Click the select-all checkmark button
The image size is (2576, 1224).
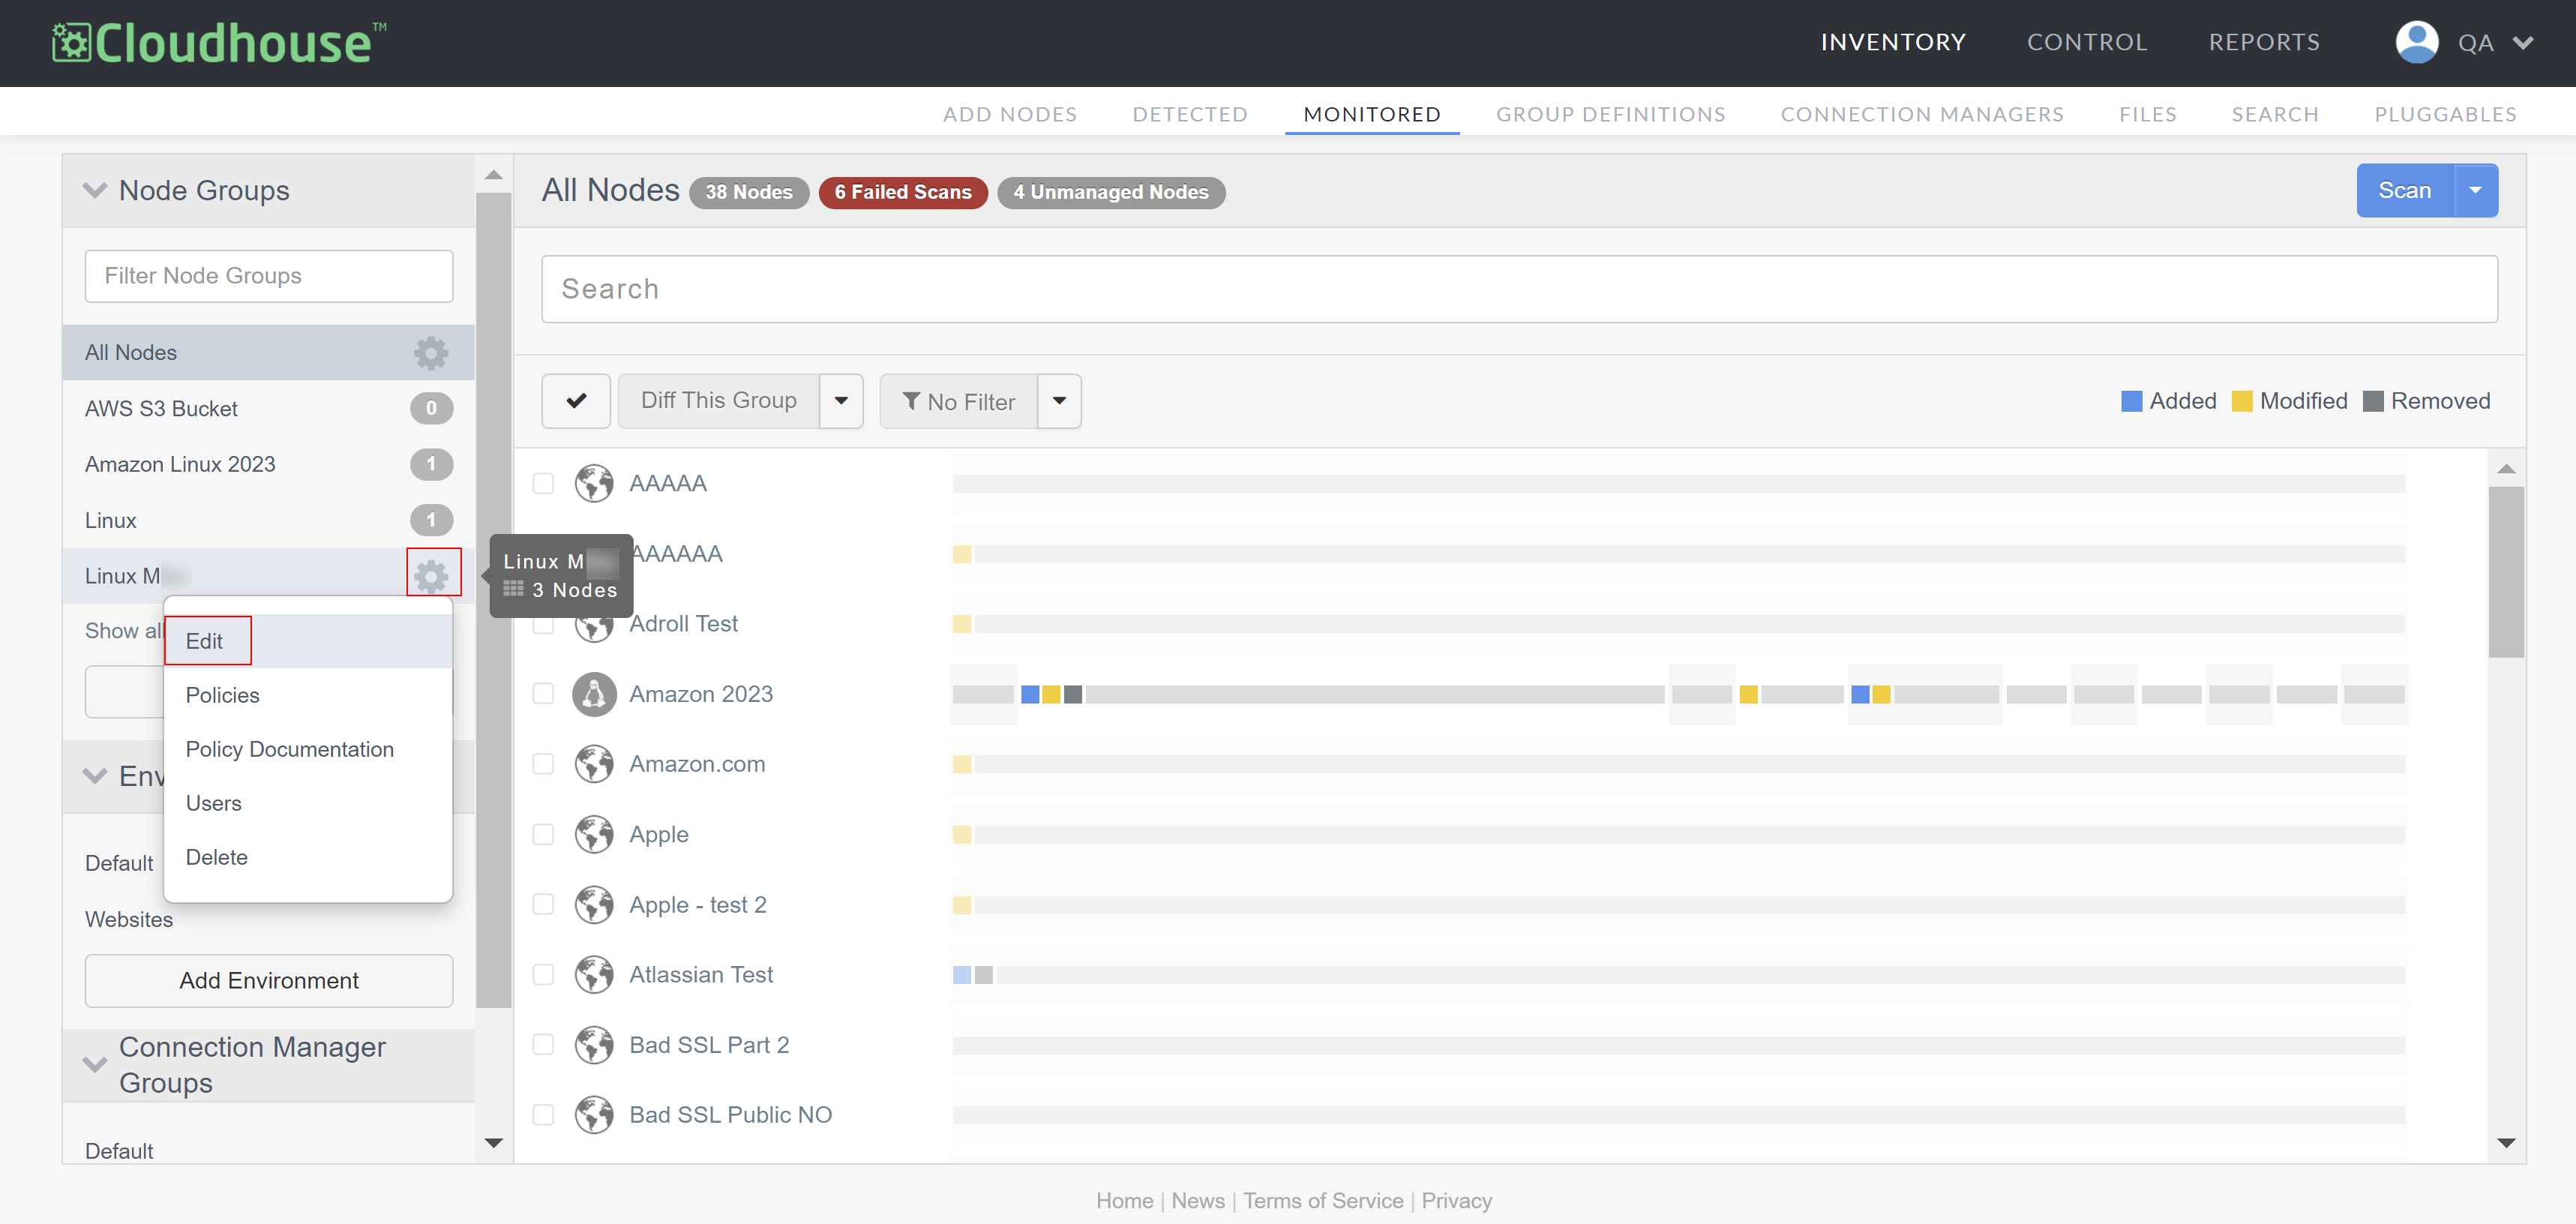pyautogui.click(x=576, y=401)
